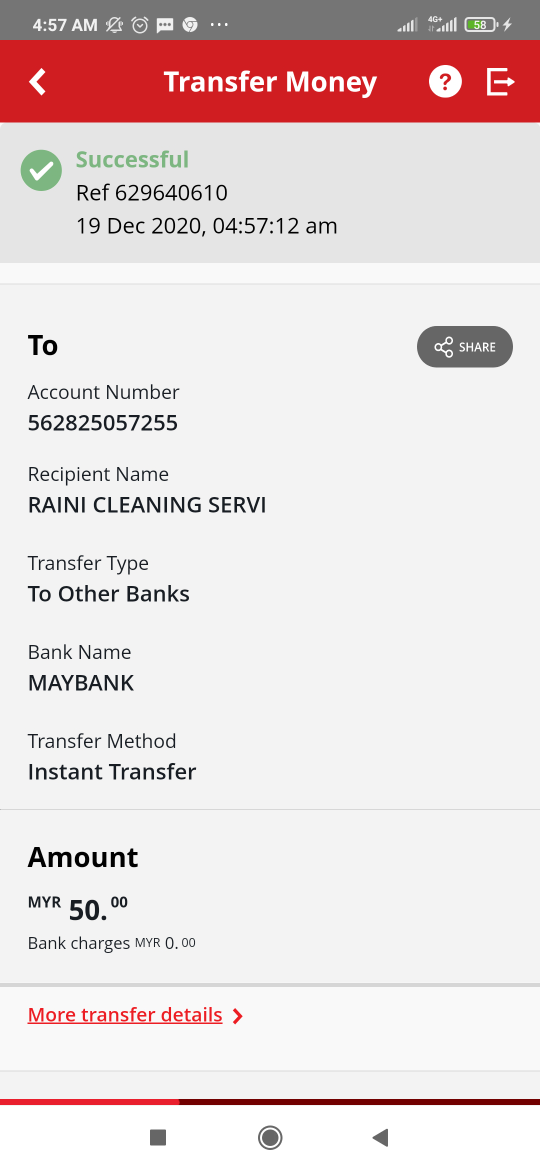
Task: Tap the battery indicator in status bar
Action: 482,25
